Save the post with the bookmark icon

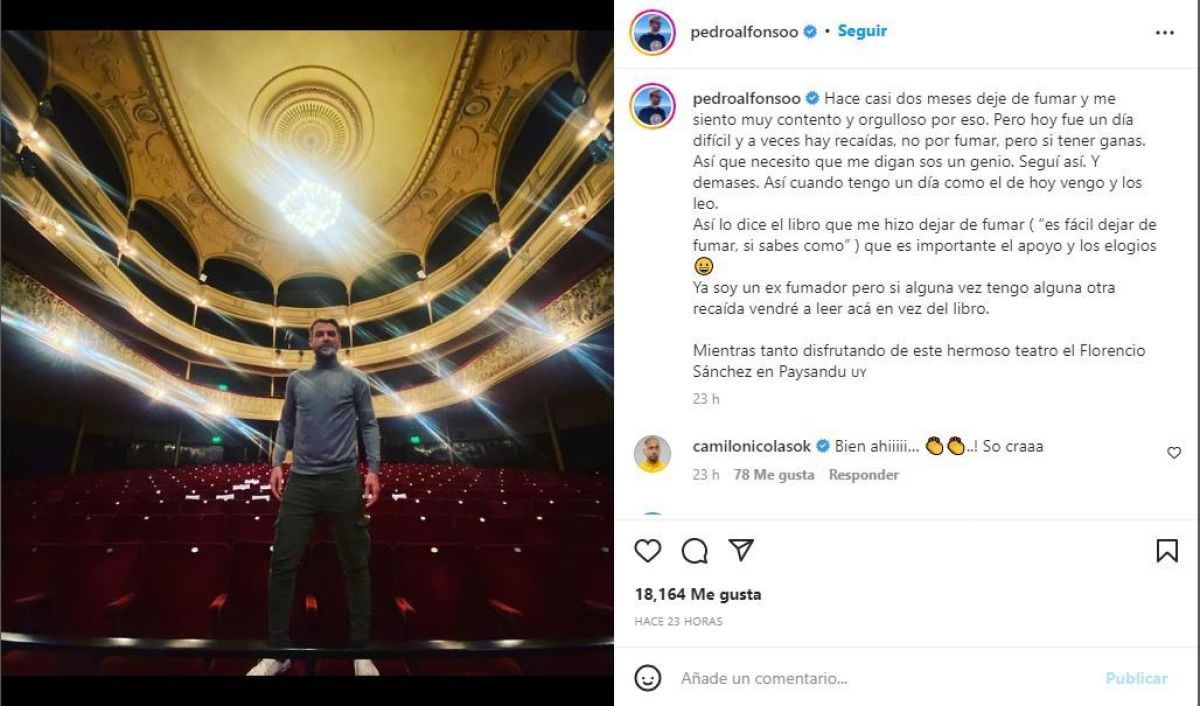pyautogui.click(x=1167, y=551)
